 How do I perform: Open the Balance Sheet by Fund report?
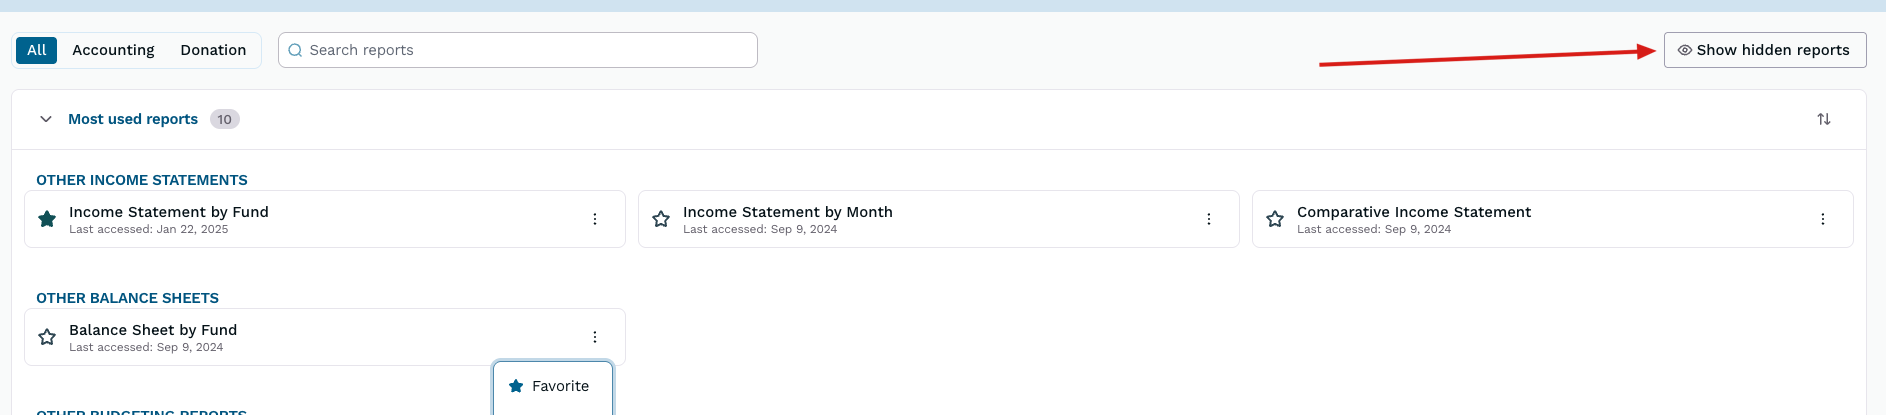pyautogui.click(x=153, y=330)
